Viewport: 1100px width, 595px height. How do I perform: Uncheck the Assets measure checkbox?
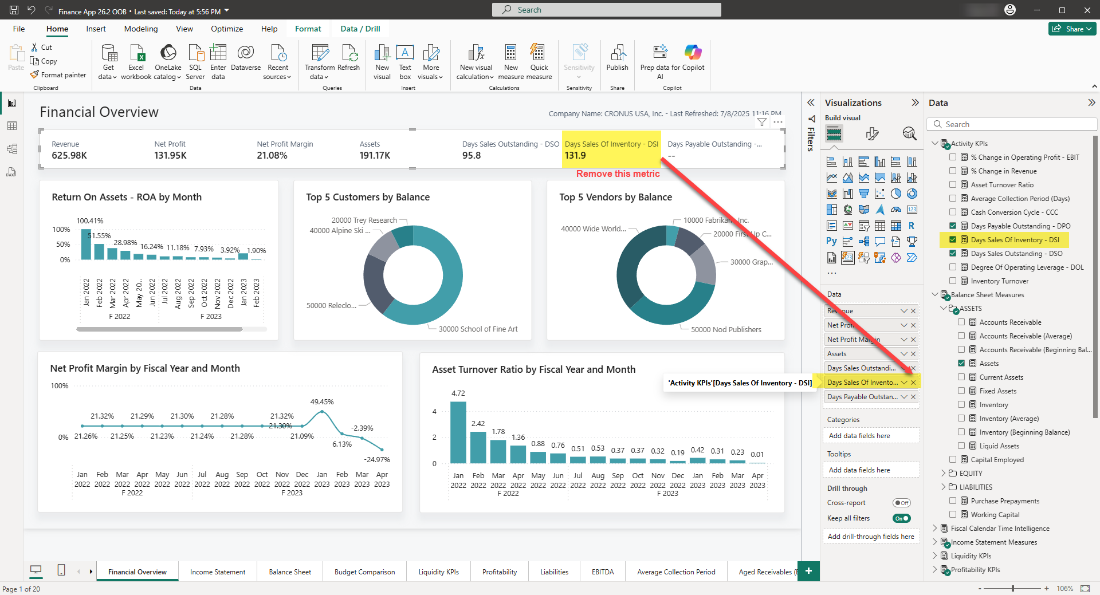click(962, 363)
